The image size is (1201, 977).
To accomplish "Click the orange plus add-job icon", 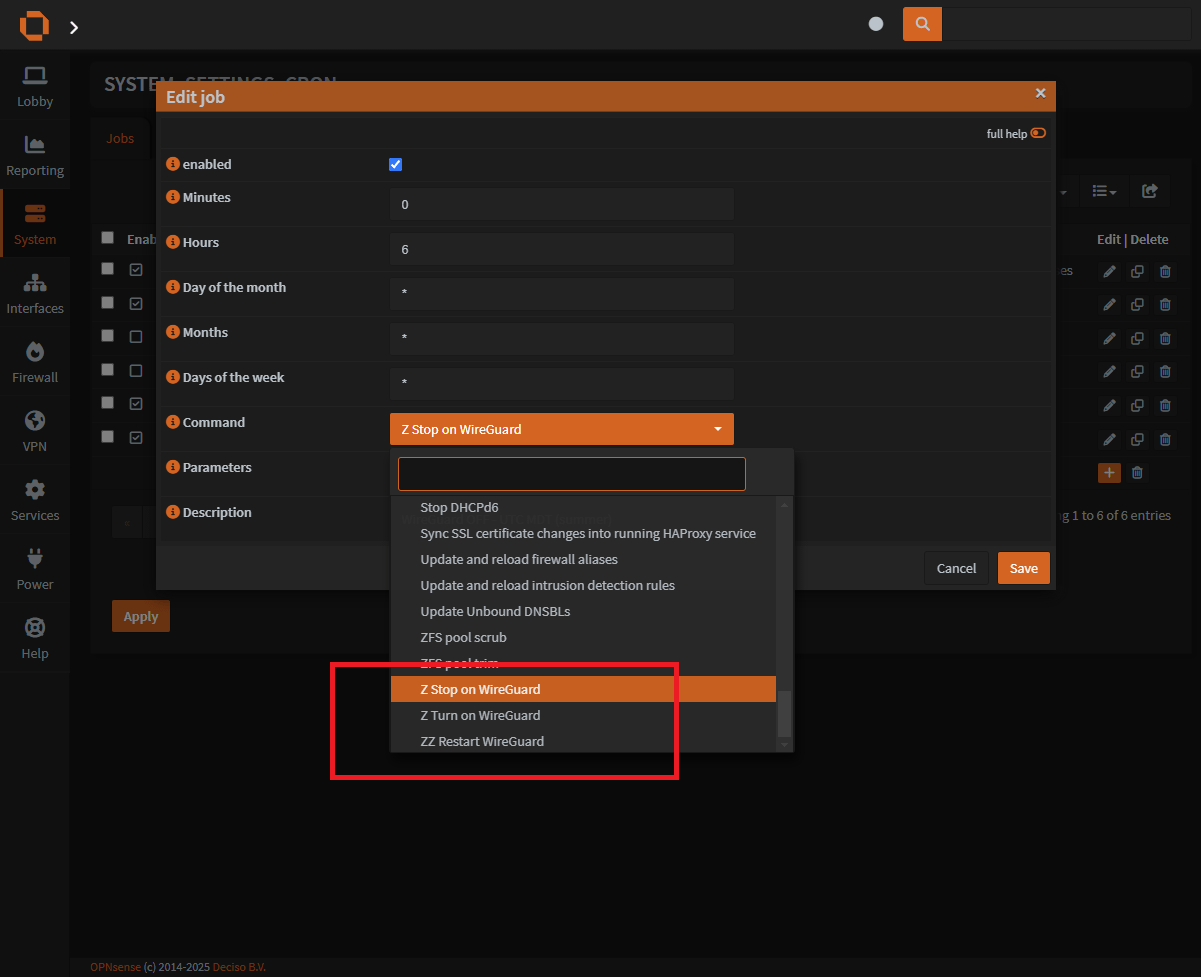I will pyautogui.click(x=1109, y=472).
